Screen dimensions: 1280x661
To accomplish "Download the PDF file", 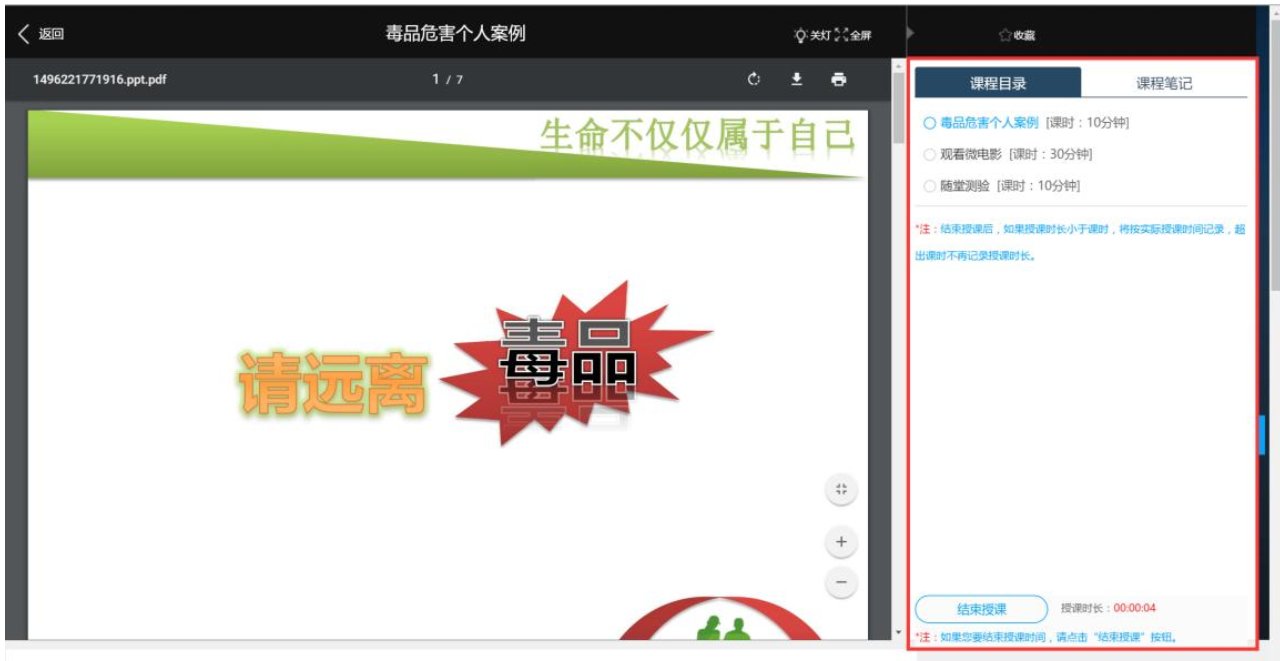I will click(x=797, y=79).
